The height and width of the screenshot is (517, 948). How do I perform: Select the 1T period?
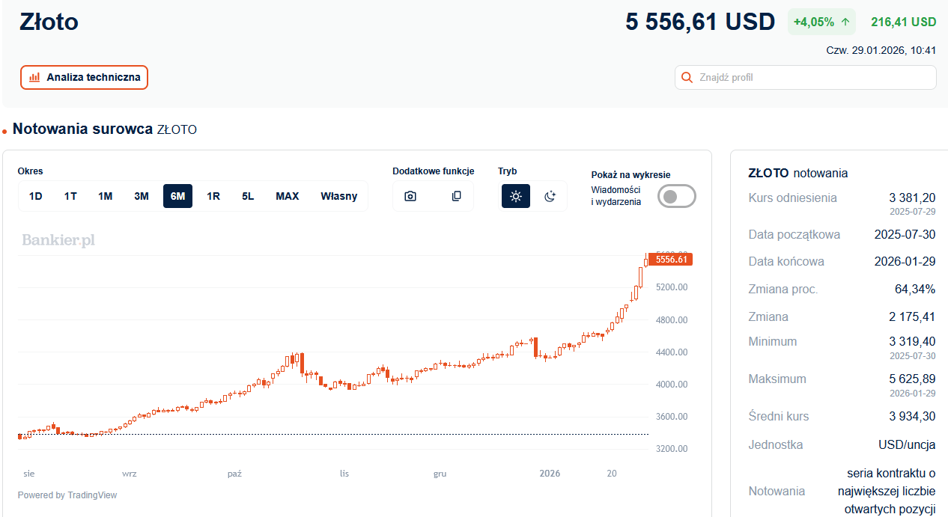(x=71, y=197)
